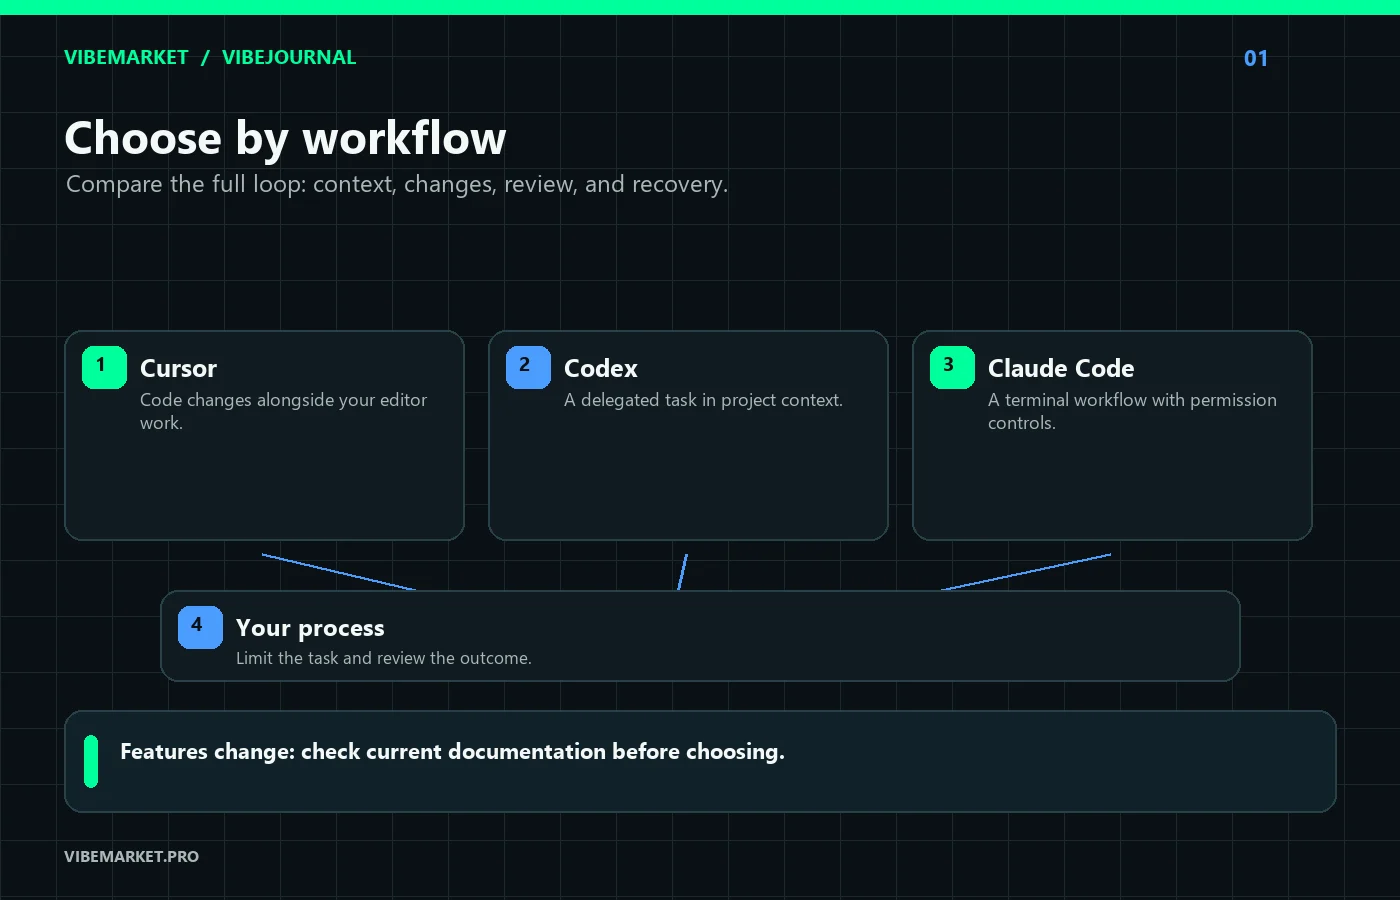Click the blue number 4 badge
Viewport: 1400px width, 900px height.
(x=200, y=627)
